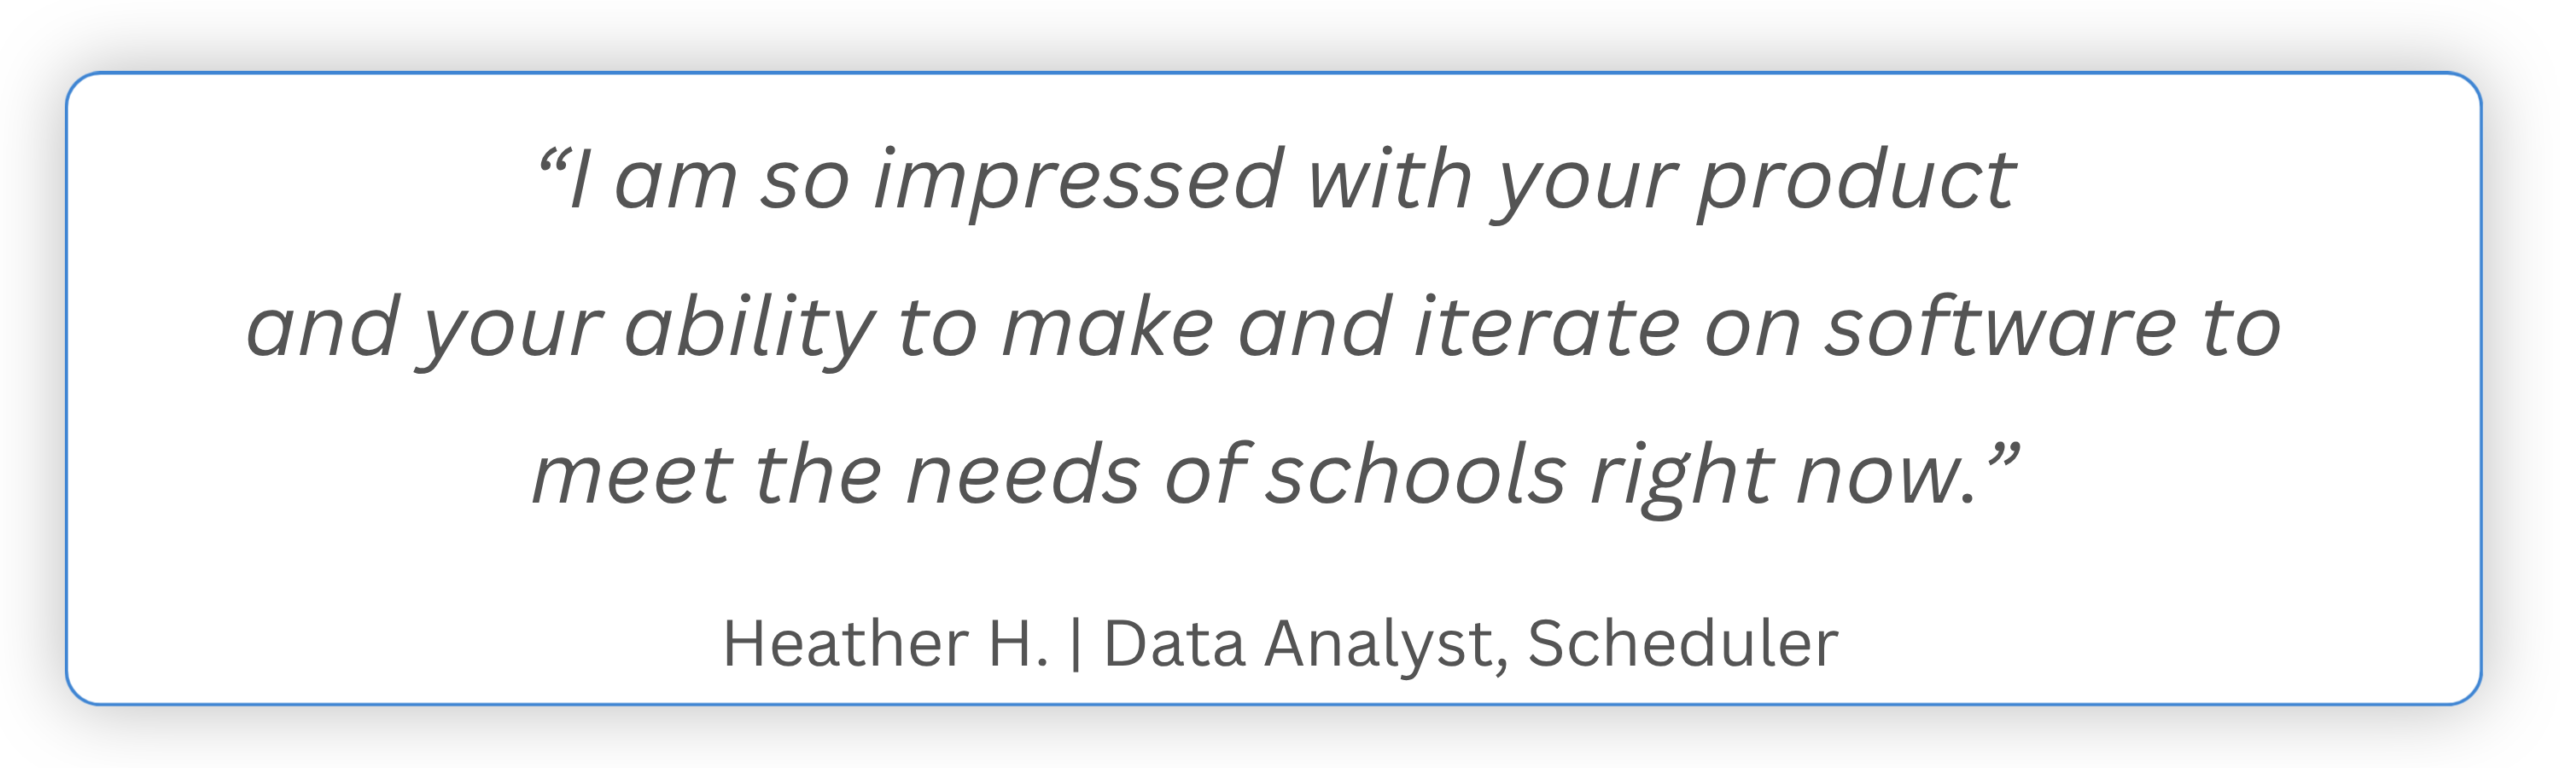Click the vertical bar separator after "Heather H."
The width and height of the screenshot is (2560, 768).
click(x=1076, y=645)
